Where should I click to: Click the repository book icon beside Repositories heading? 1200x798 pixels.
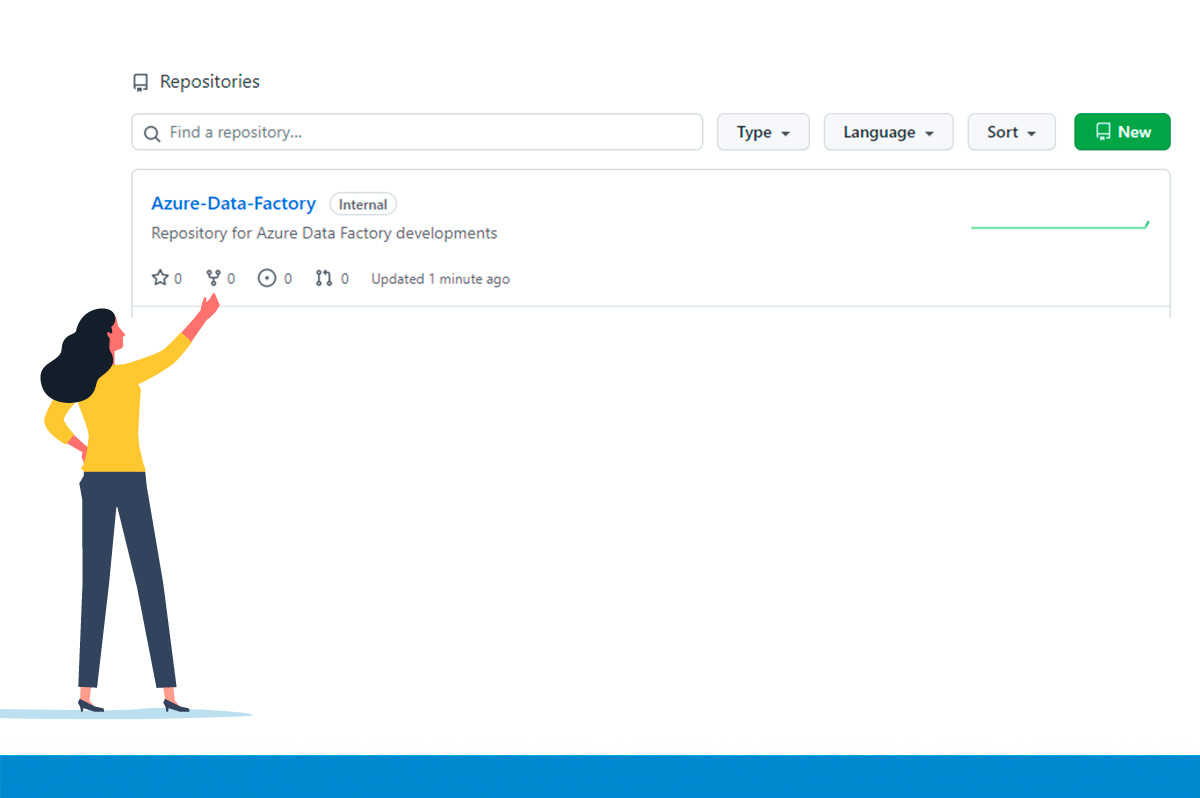[141, 81]
